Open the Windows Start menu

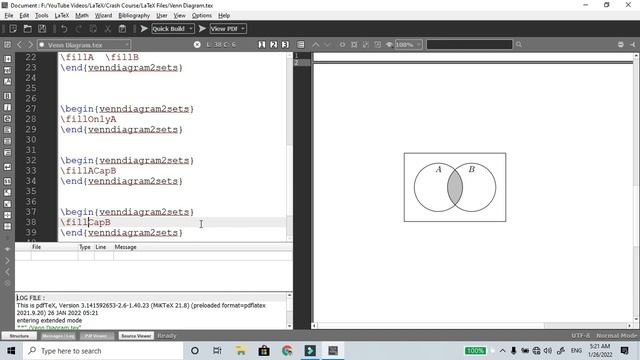pos(11,351)
